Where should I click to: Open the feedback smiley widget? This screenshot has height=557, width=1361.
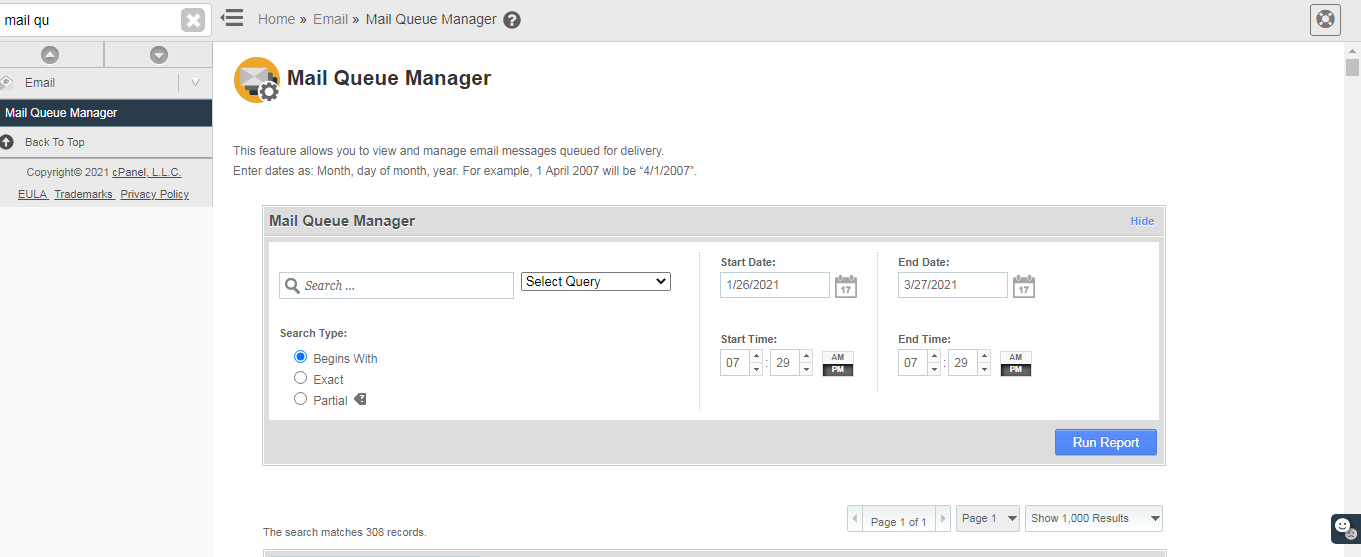tap(1346, 528)
